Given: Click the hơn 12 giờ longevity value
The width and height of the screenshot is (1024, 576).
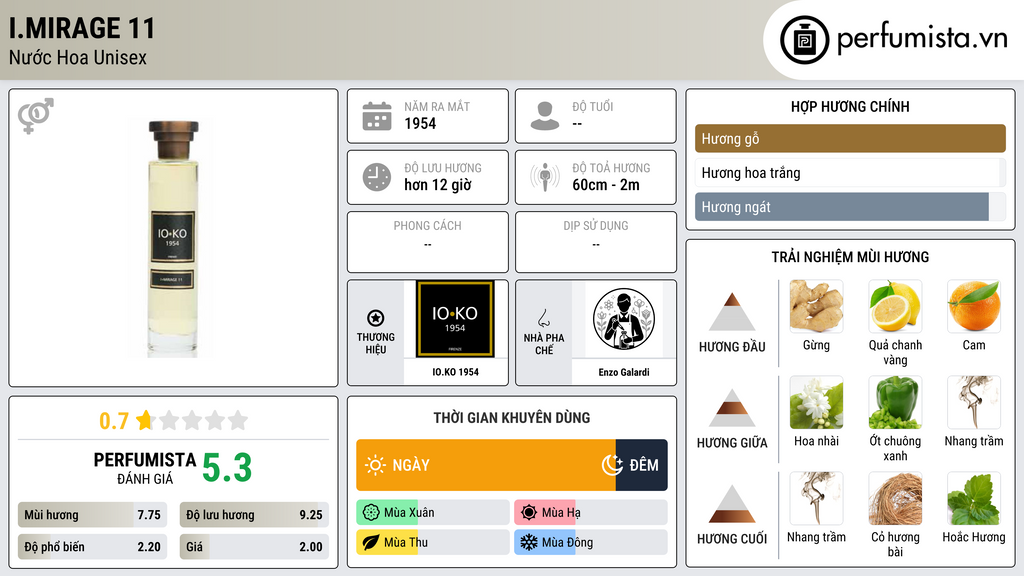Looking at the screenshot, I should tap(438, 185).
